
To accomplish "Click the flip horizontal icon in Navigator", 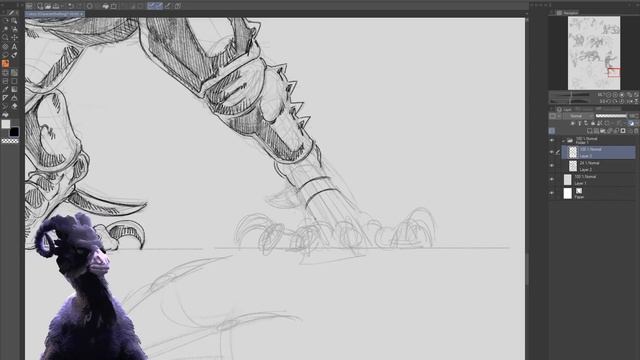I will (x=629, y=101).
